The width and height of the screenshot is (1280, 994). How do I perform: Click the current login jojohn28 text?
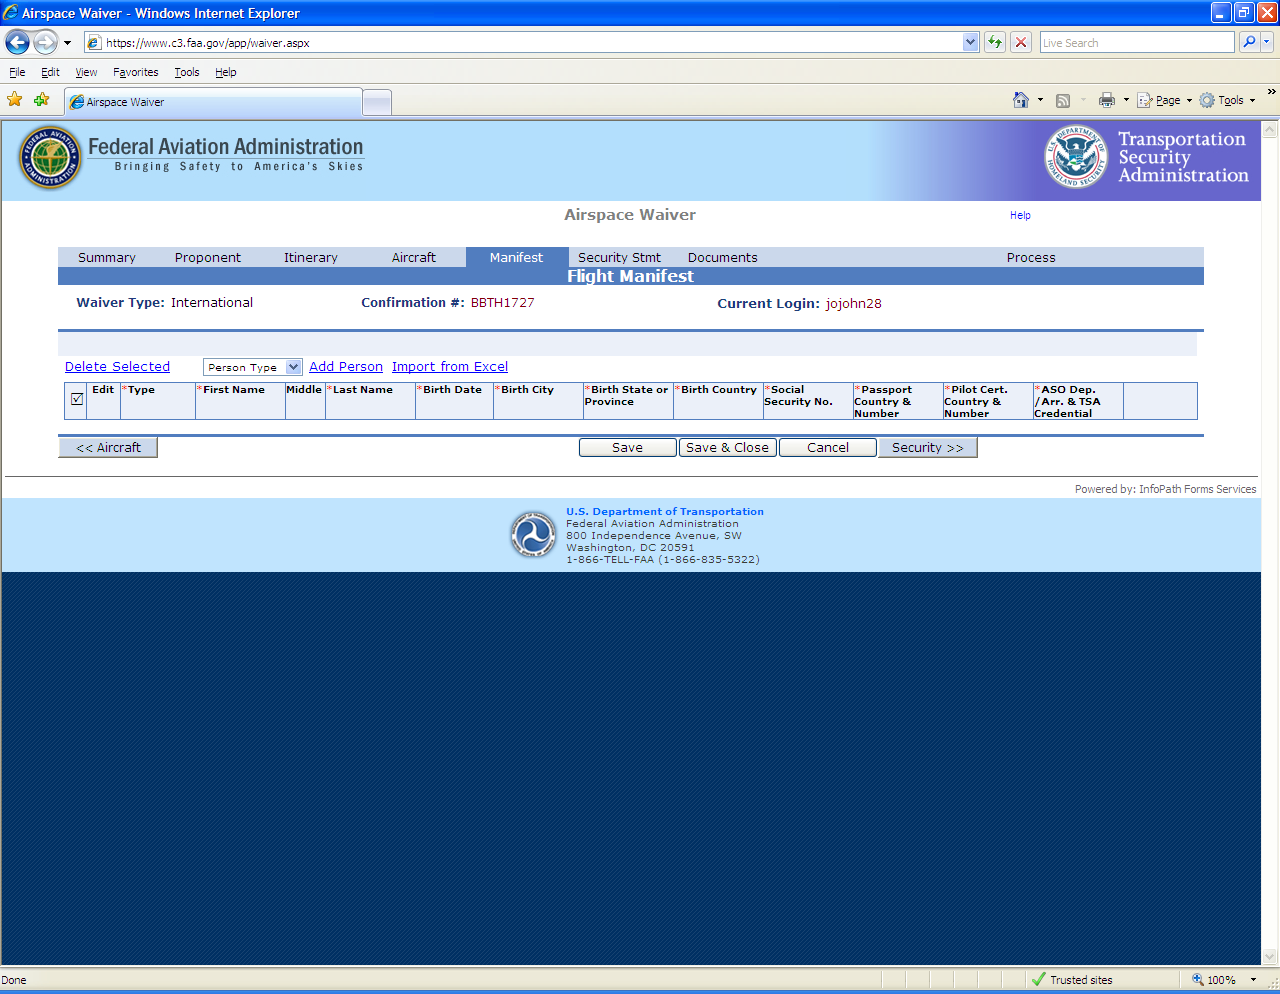pyautogui.click(x=854, y=304)
